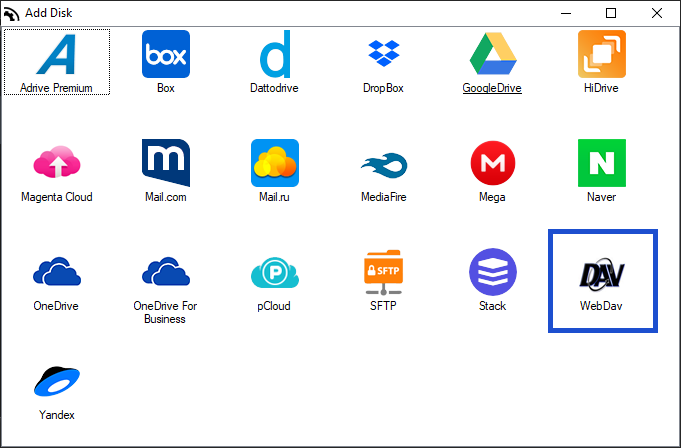Image resolution: width=681 pixels, height=448 pixels.
Task: Click the Magenta Cloud label
Action: pos(57,197)
